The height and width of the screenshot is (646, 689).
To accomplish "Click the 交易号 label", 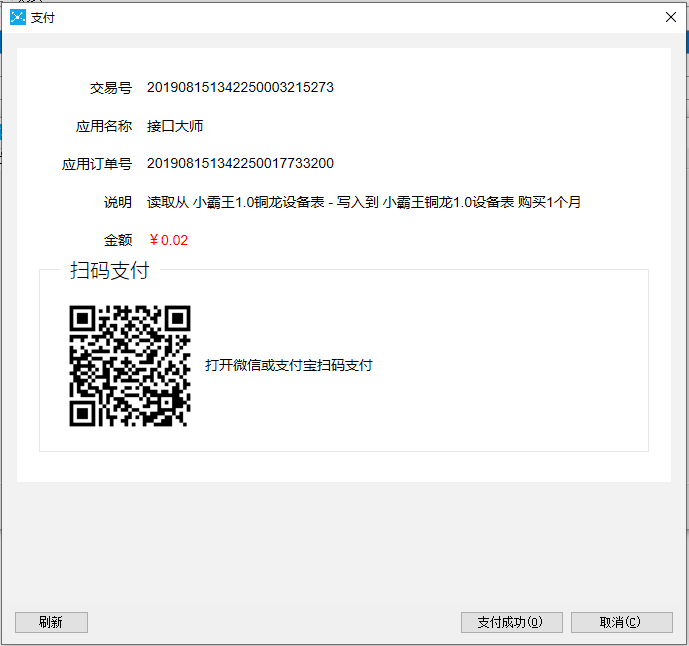I will click(111, 88).
